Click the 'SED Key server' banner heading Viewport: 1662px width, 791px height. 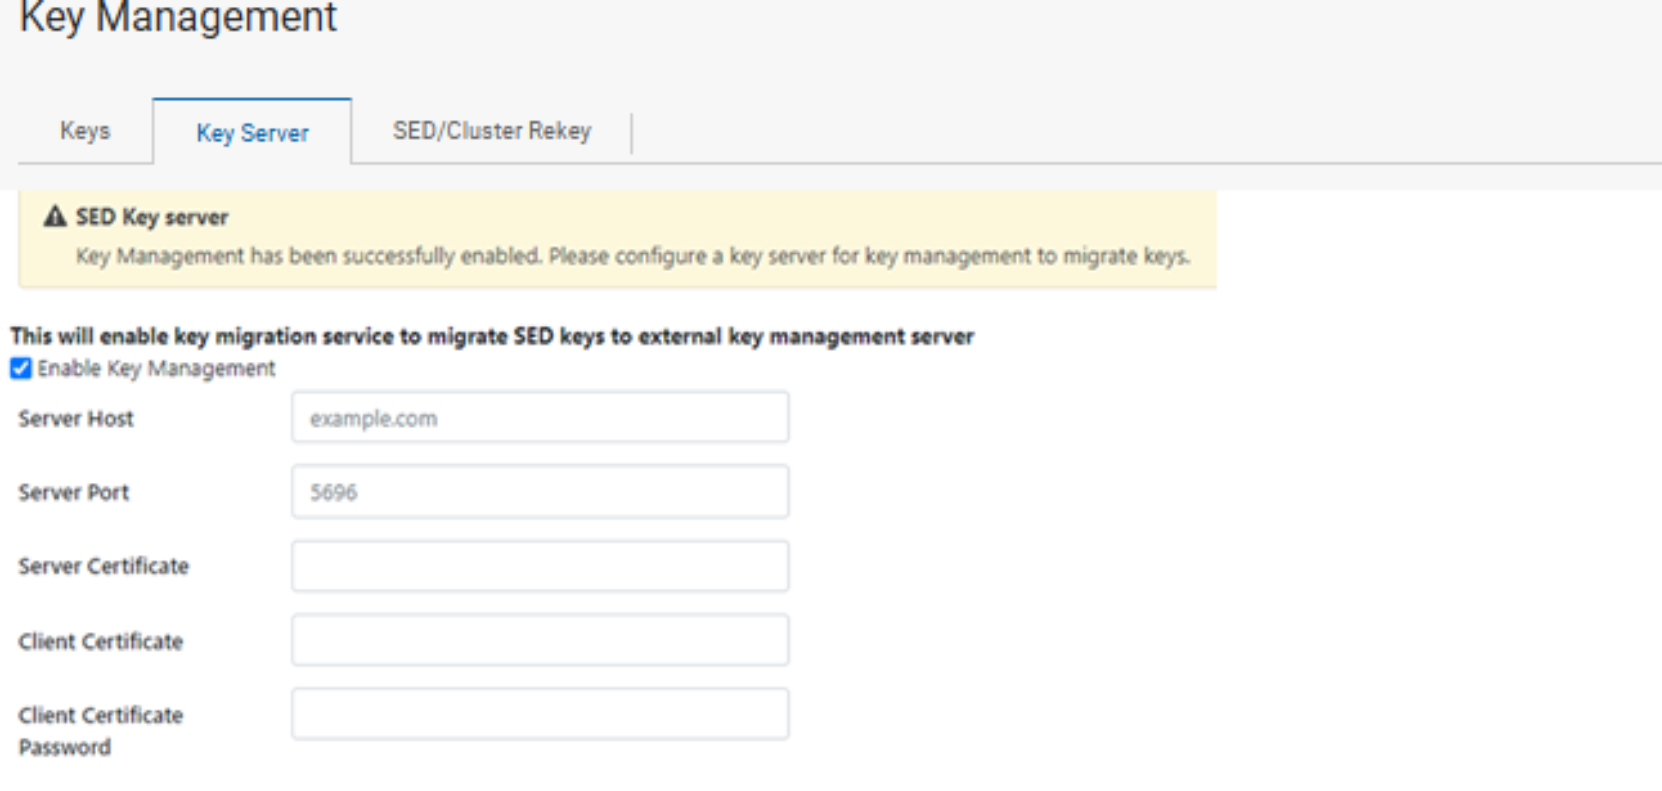pyautogui.click(x=152, y=217)
